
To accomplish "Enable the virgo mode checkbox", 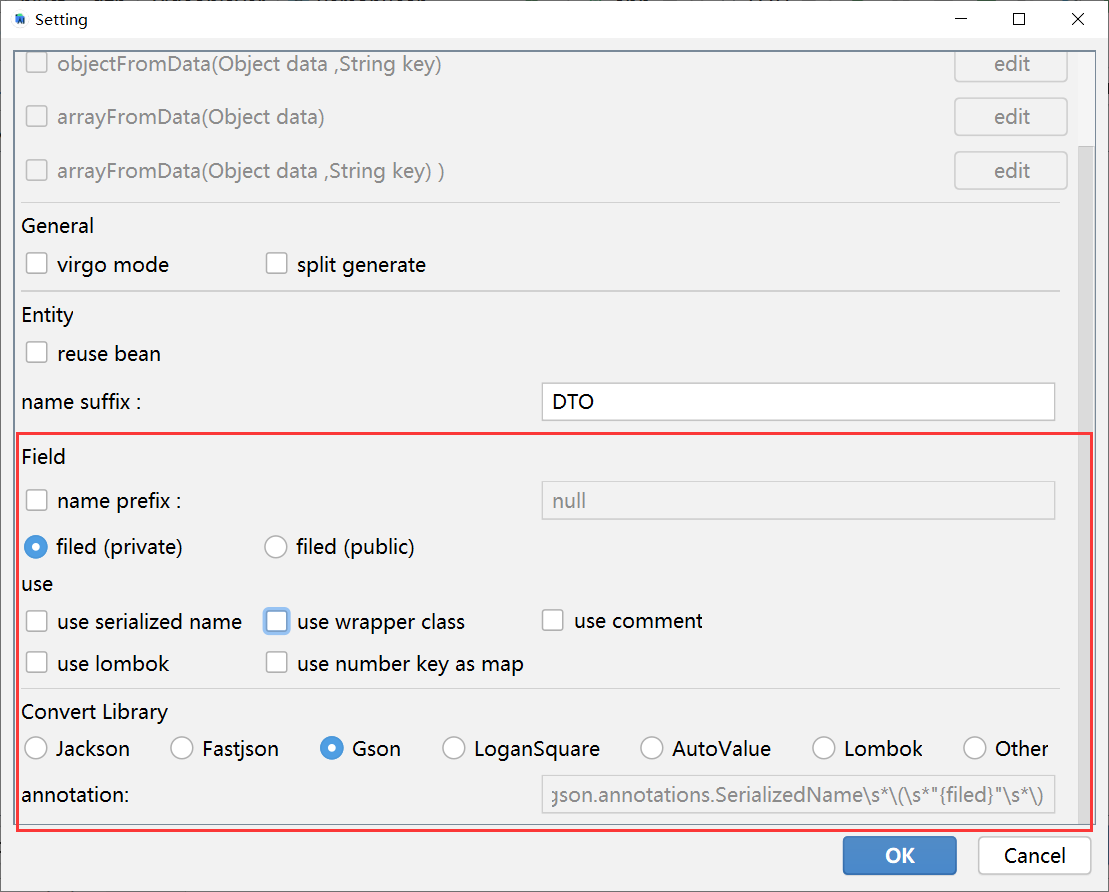I will click(37, 264).
